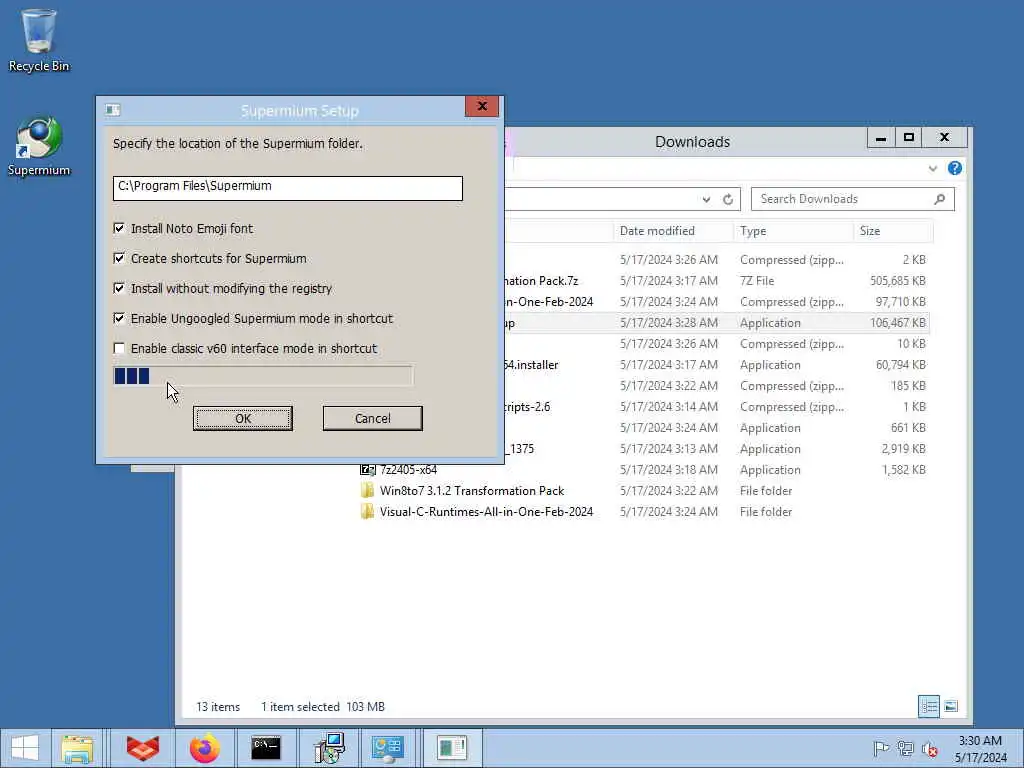Click 13 items in Downloads status bar
This screenshot has width=1024, height=768.
pos(218,707)
